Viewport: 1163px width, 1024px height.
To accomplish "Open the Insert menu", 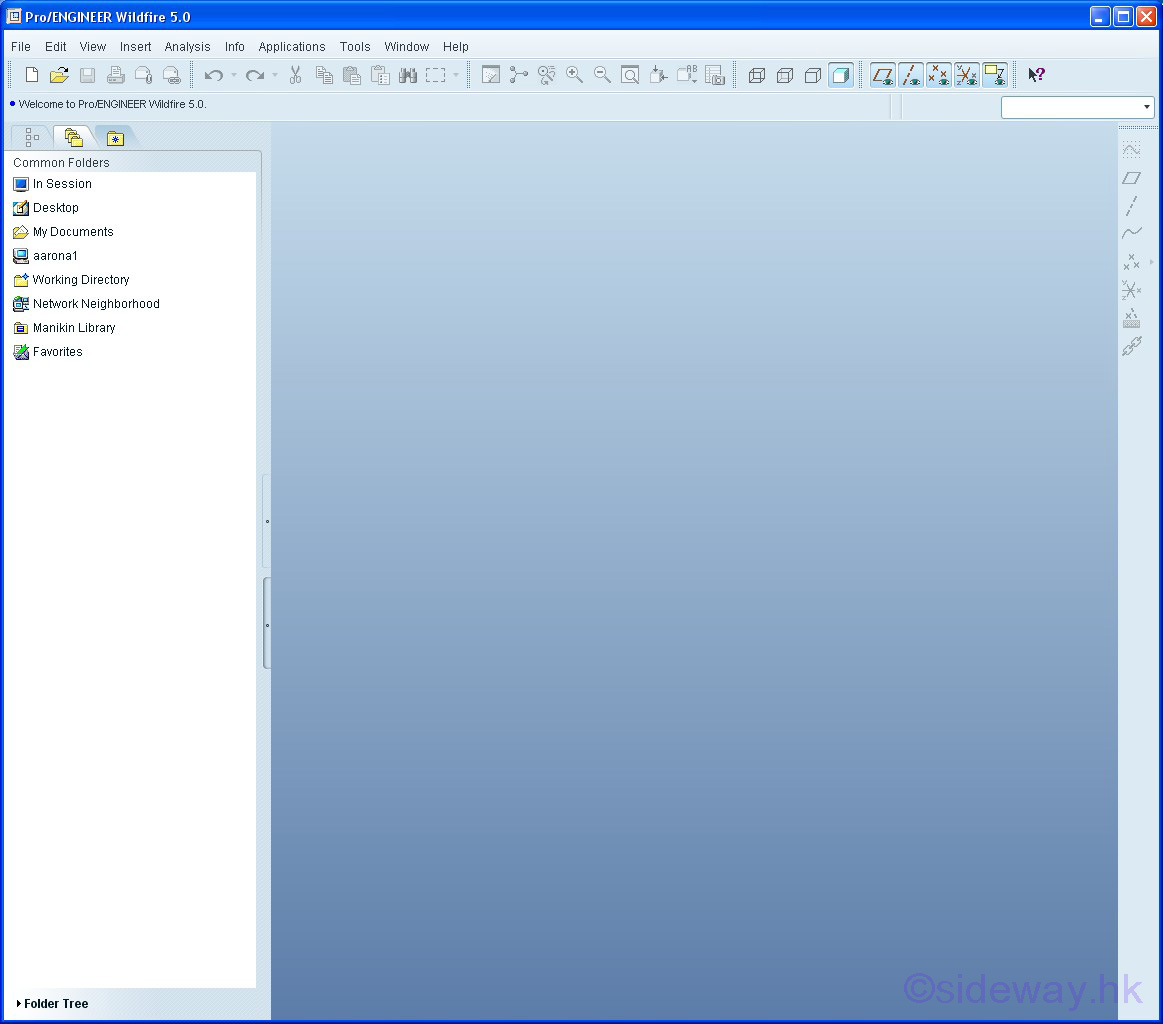I will [x=136, y=47].
